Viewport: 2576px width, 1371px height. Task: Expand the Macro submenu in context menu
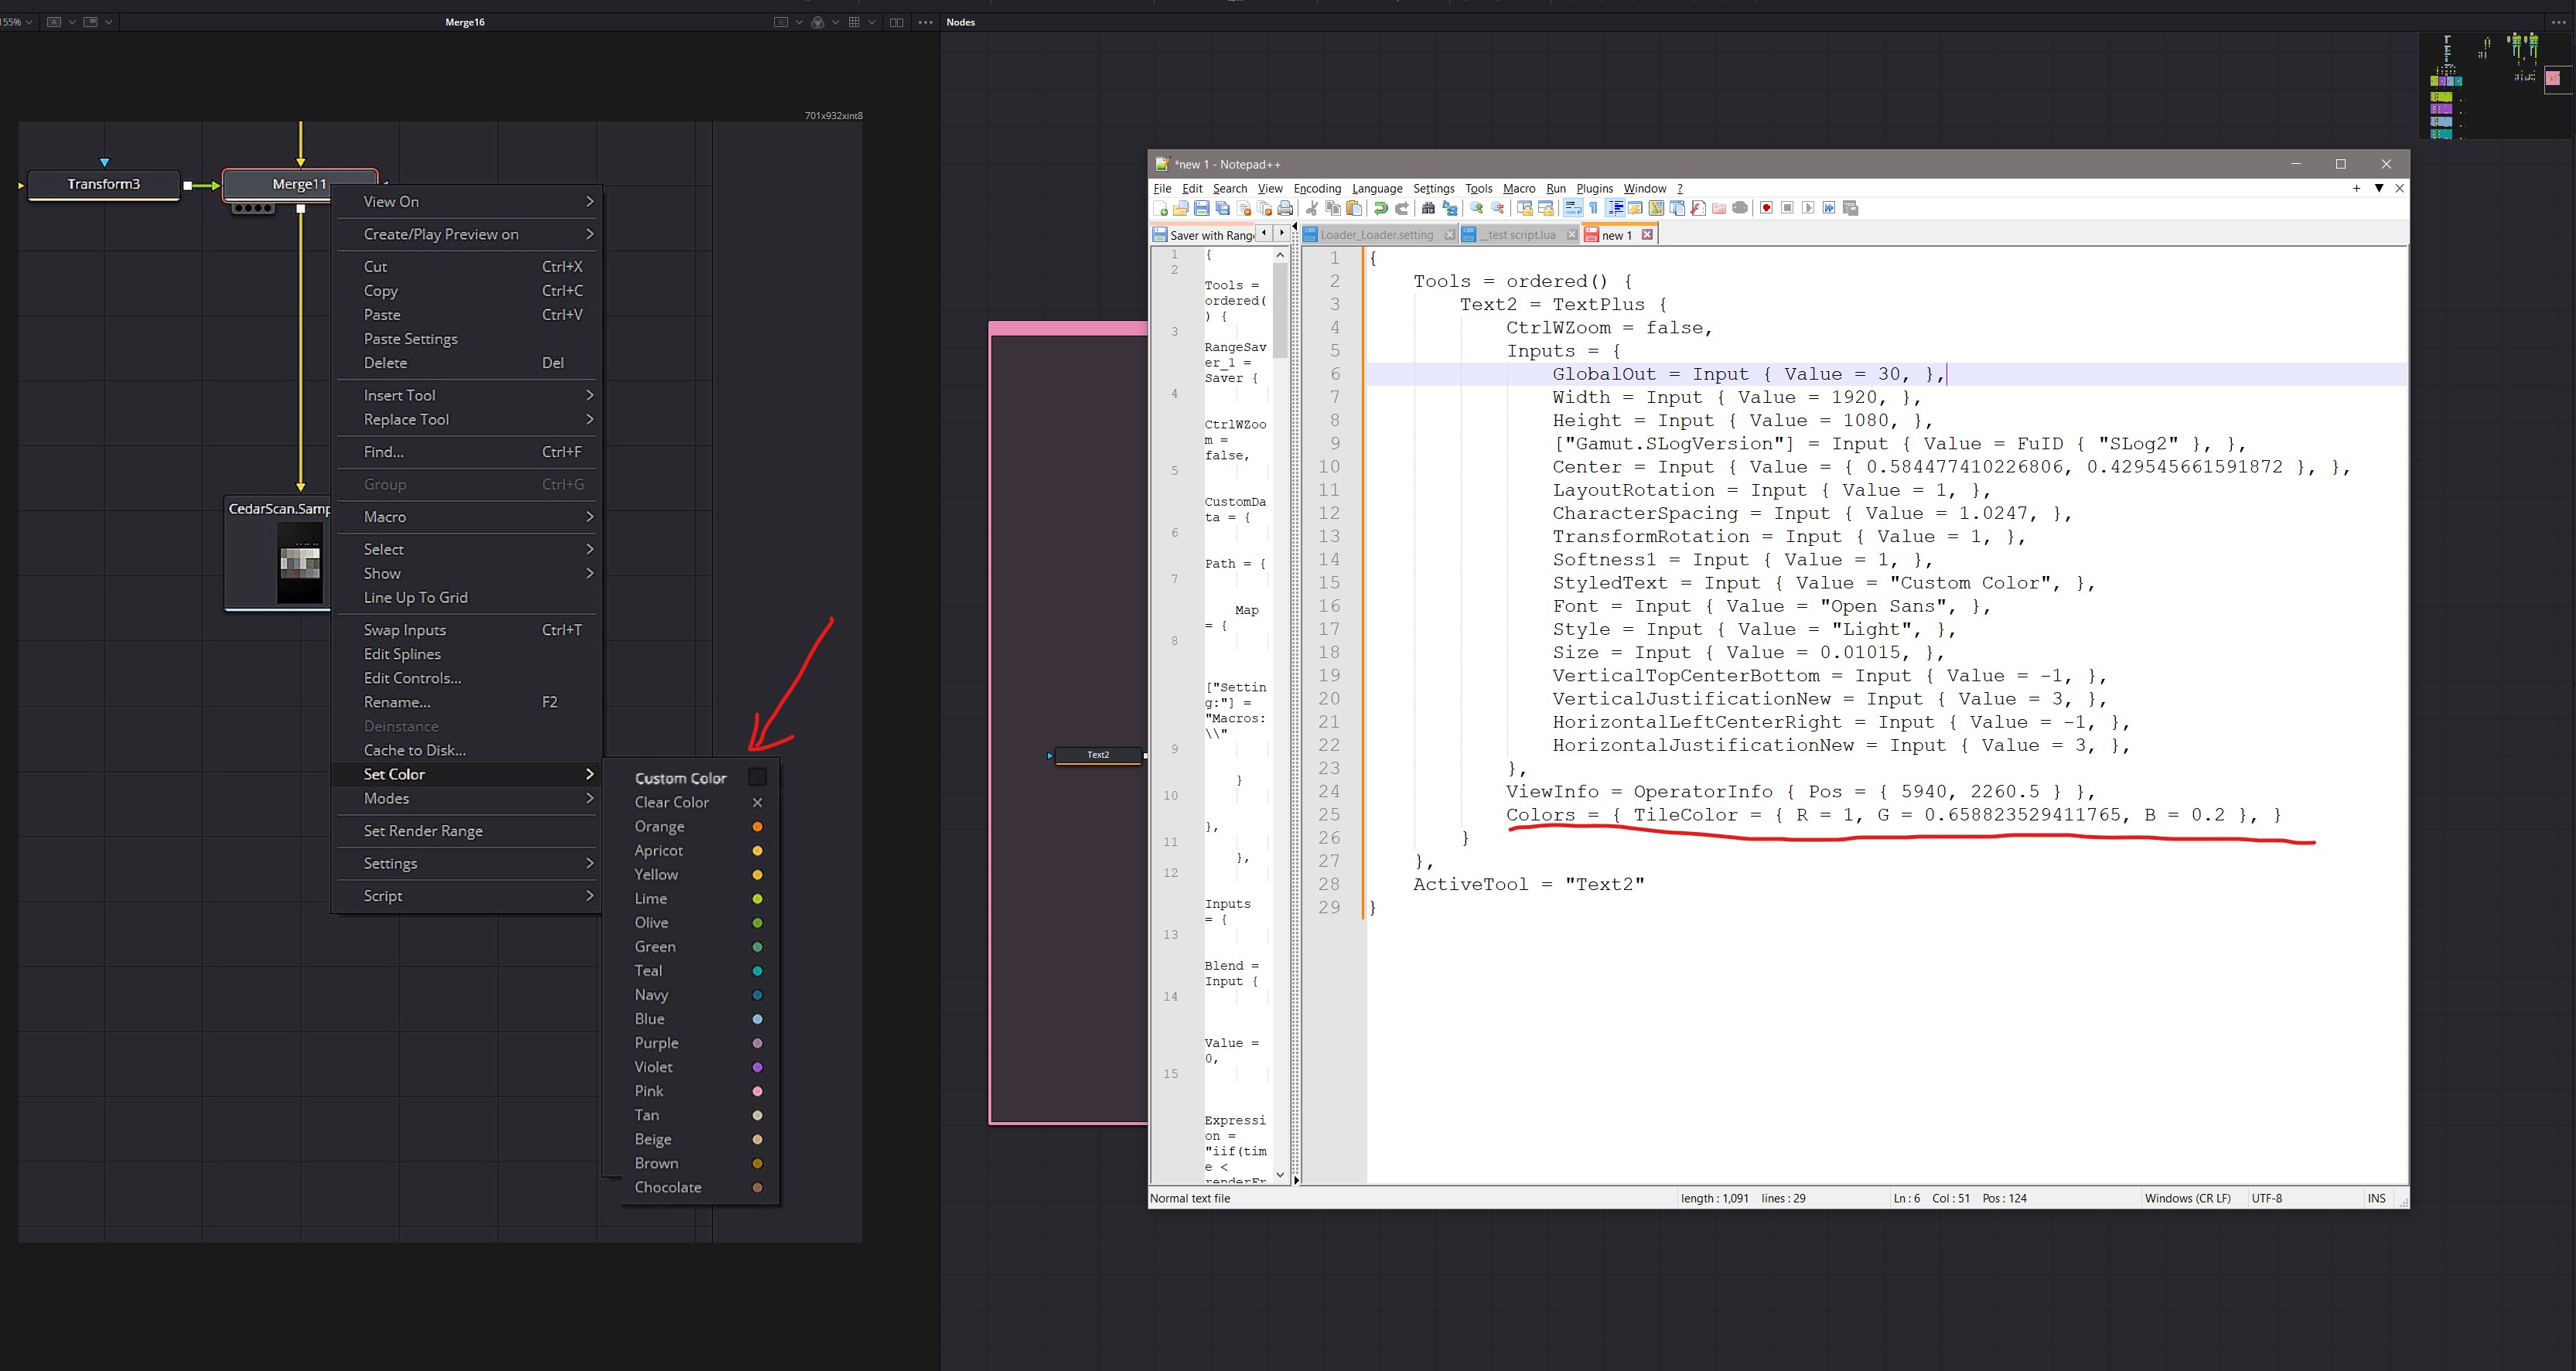point(467,516)
